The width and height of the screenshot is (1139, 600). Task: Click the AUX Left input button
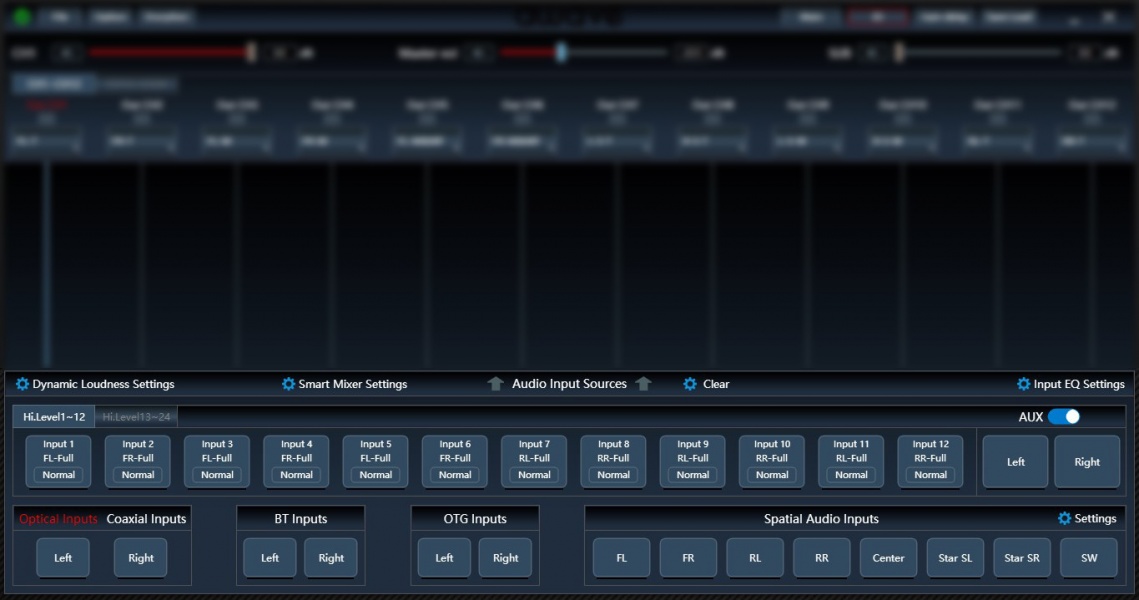click(x=1016, y=461)
